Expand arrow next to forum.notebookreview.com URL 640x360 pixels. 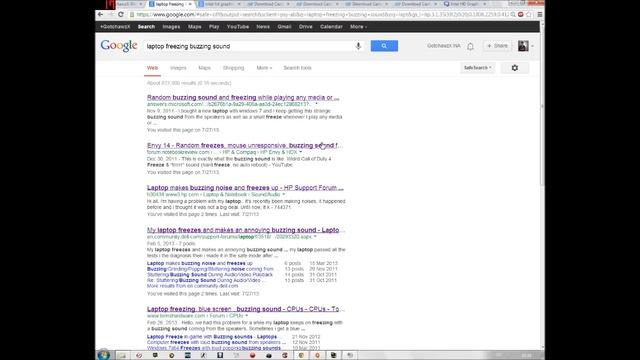pyautogui.click(x=300, y=152)
